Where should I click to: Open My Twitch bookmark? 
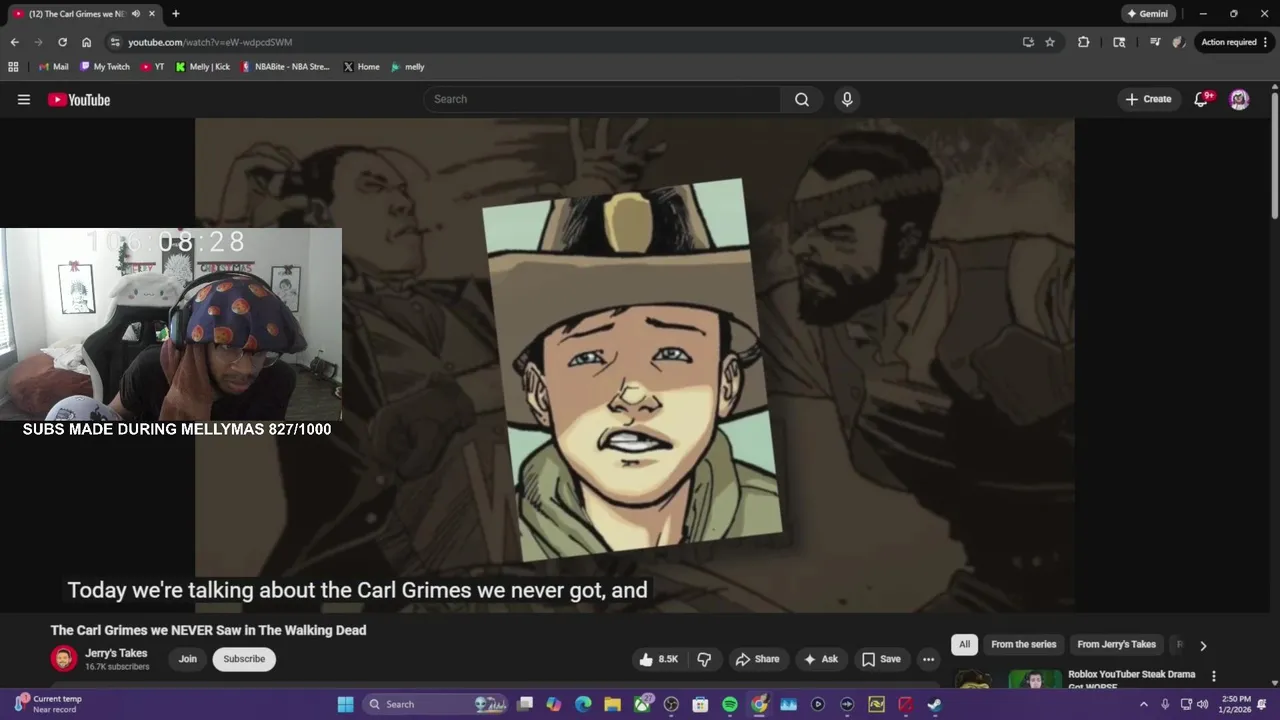point(105,67)
